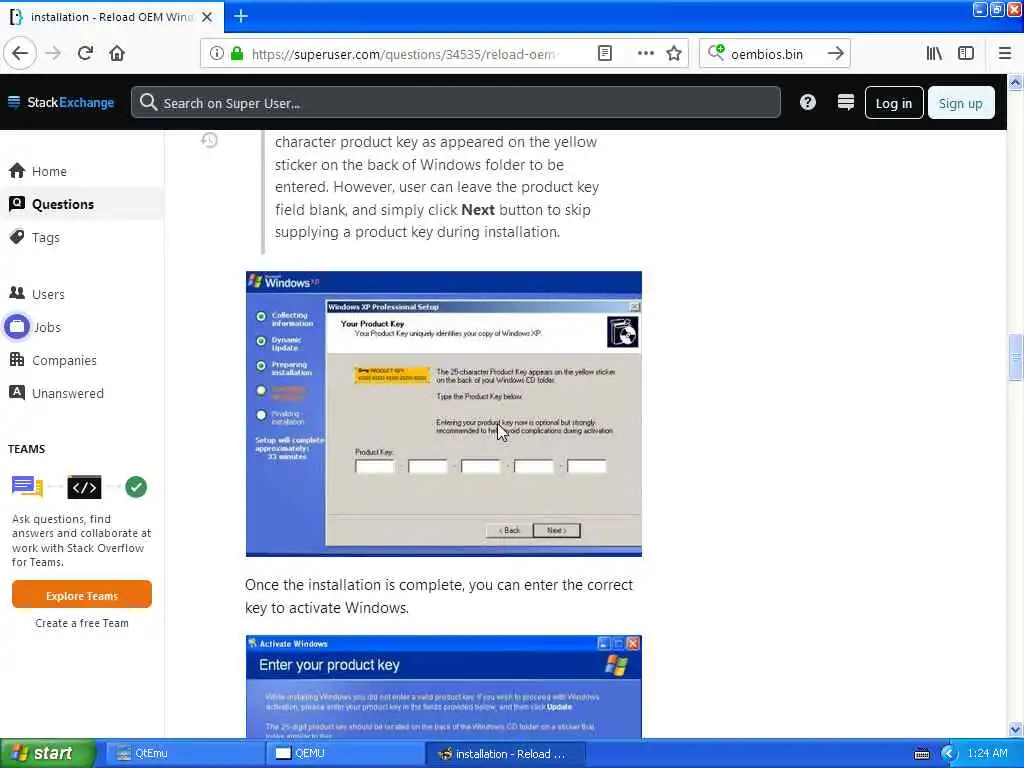Switch to QEMU in the taskbar
This screenshot has height=768, width=1024.
coord(344,754)
